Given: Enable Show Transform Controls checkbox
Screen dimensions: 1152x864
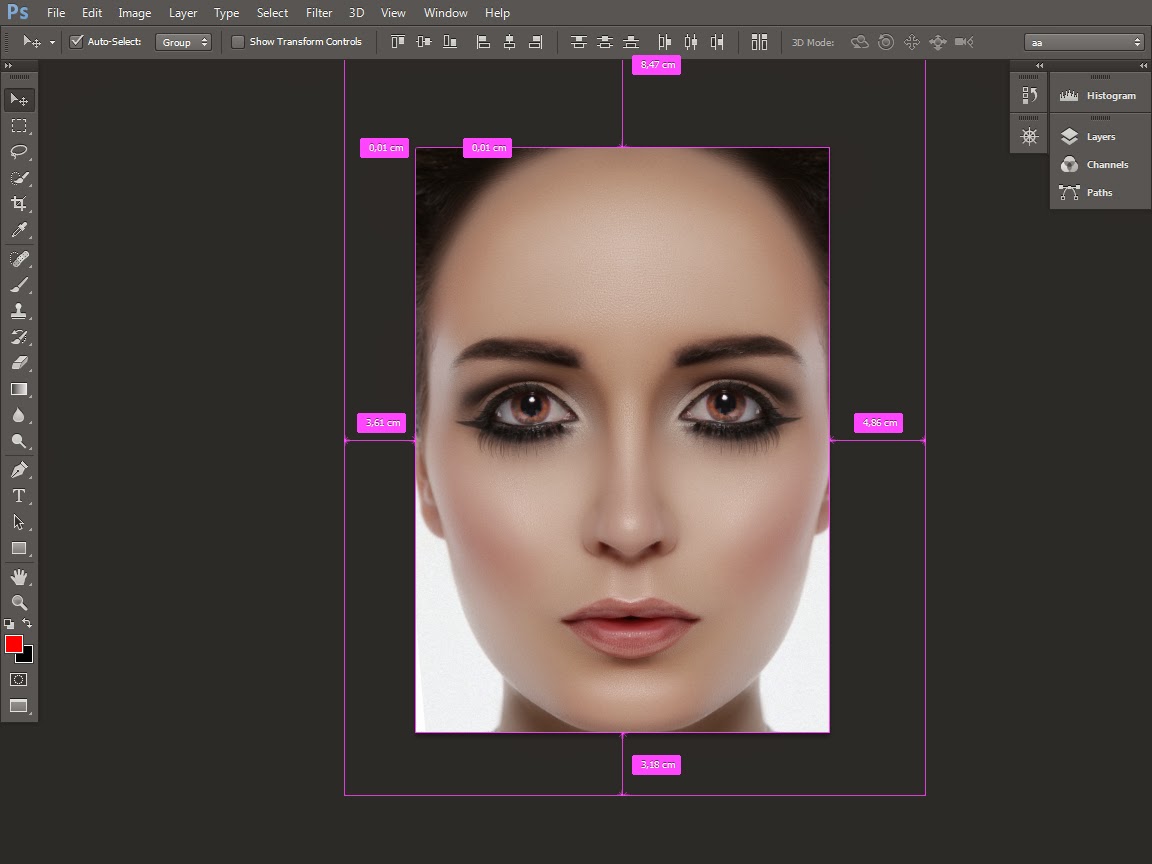Looking at the screenshot, I should pos(238,42).
